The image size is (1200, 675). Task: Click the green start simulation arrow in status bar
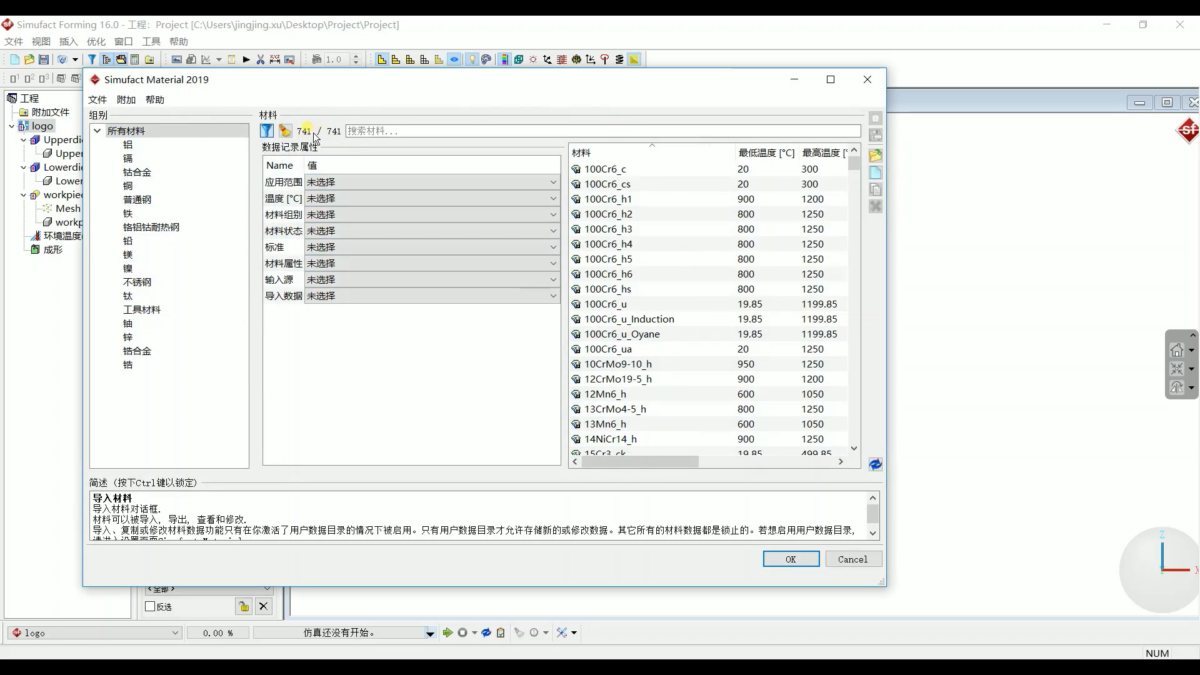click(x=447, y=633)
